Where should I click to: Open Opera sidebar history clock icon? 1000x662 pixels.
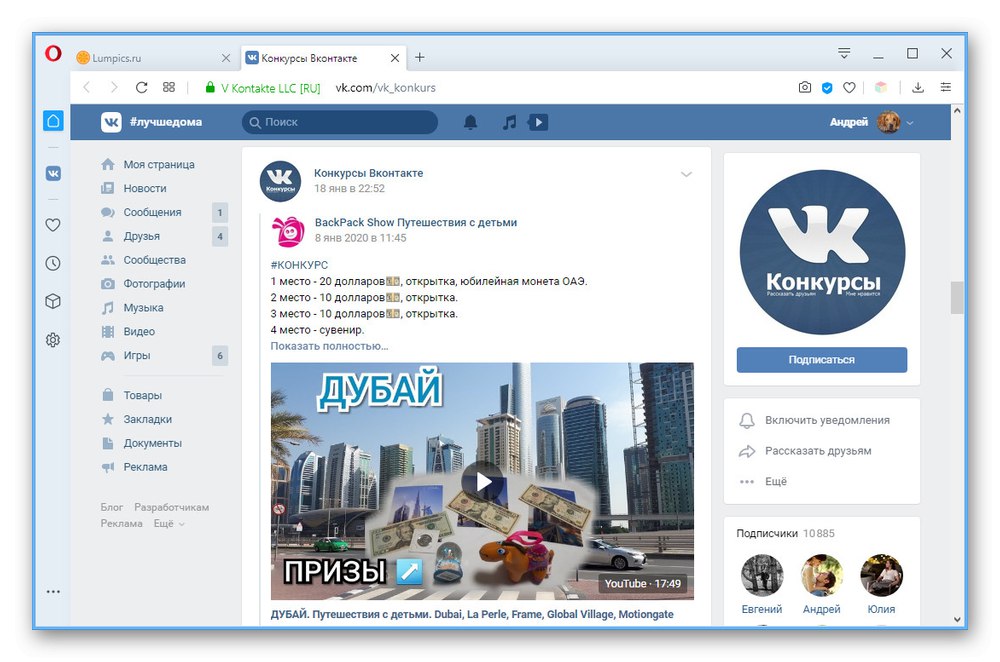[53, 263]
